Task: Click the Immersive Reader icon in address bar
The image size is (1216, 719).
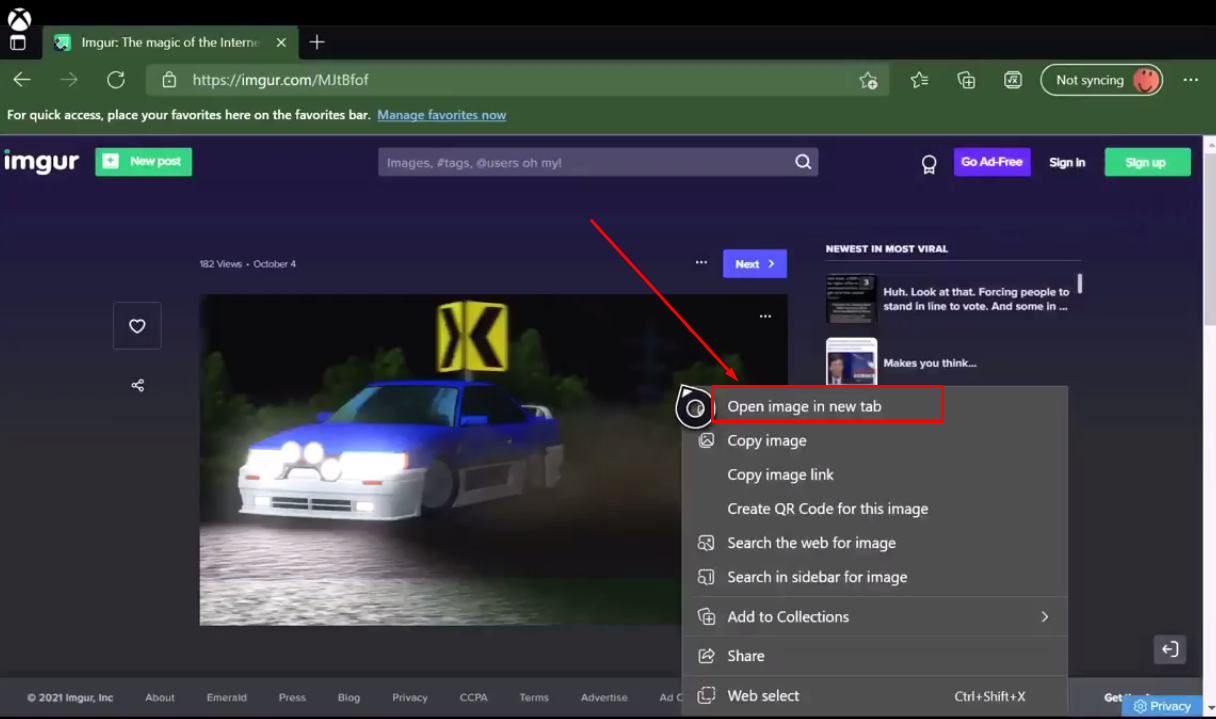Action: (x=1014, y=80)
